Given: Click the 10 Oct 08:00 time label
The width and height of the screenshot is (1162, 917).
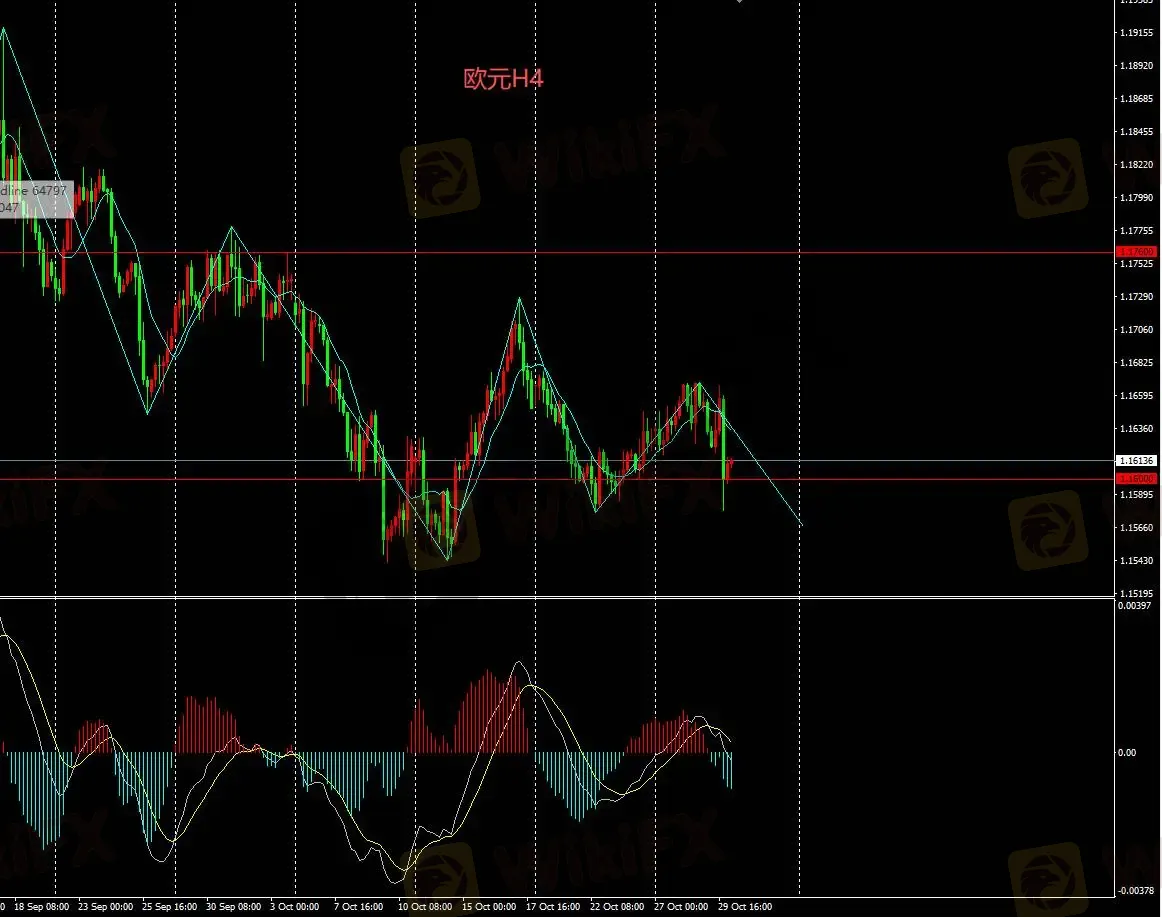Looking at the screenshot, I should [425, 907].
